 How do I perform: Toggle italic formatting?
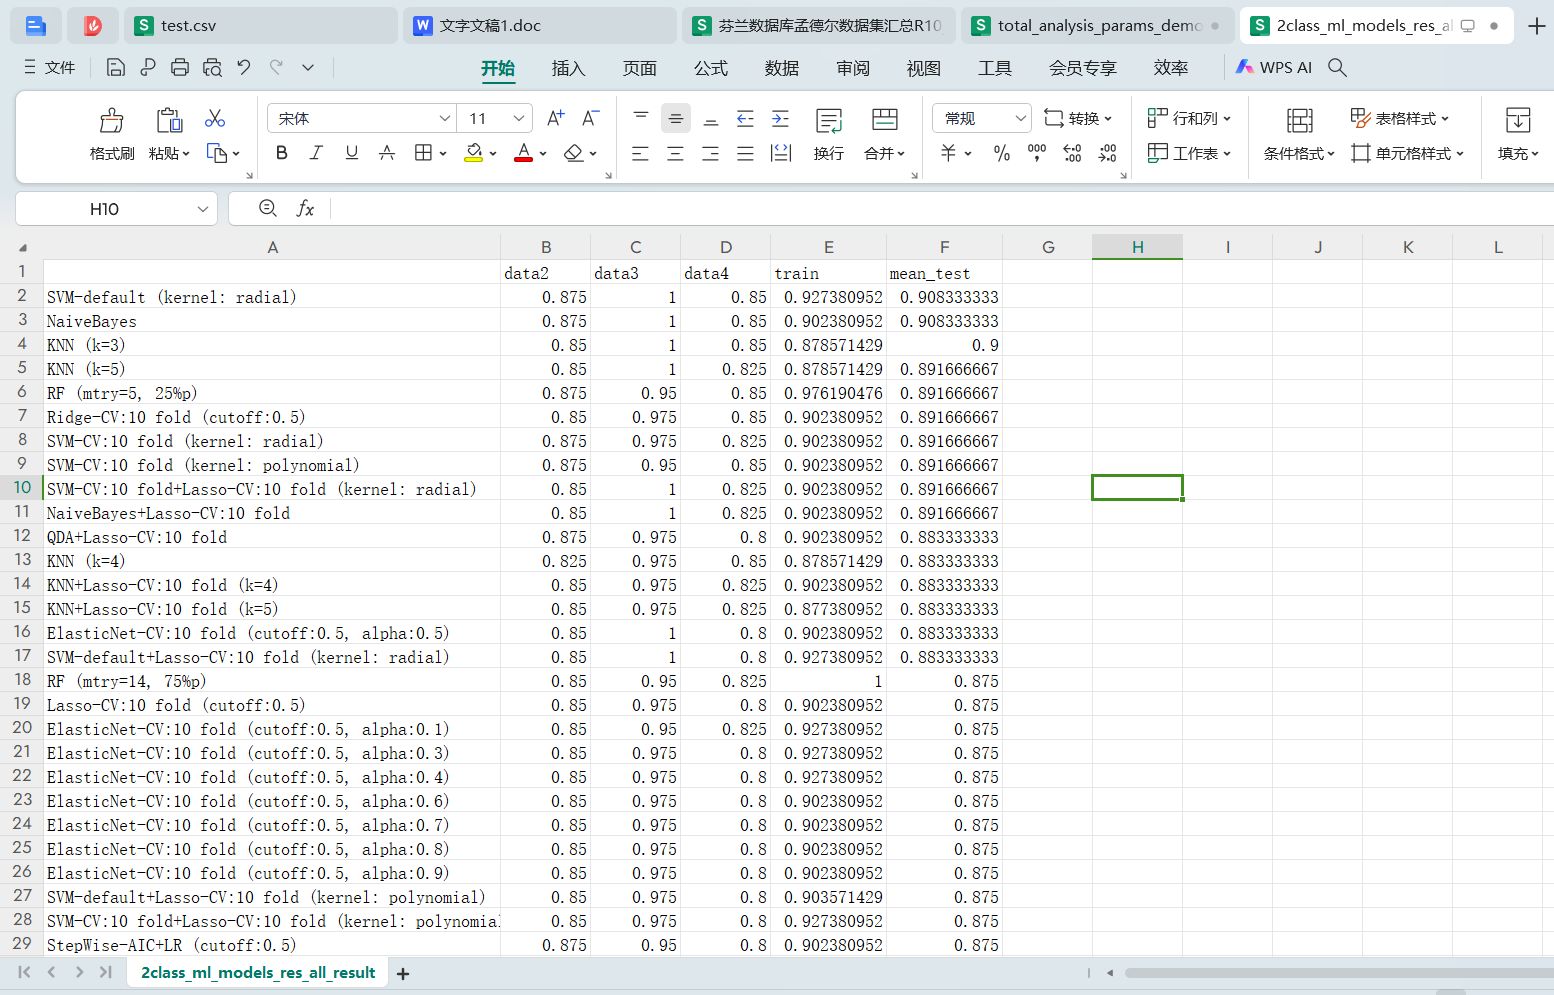[316, 153]
